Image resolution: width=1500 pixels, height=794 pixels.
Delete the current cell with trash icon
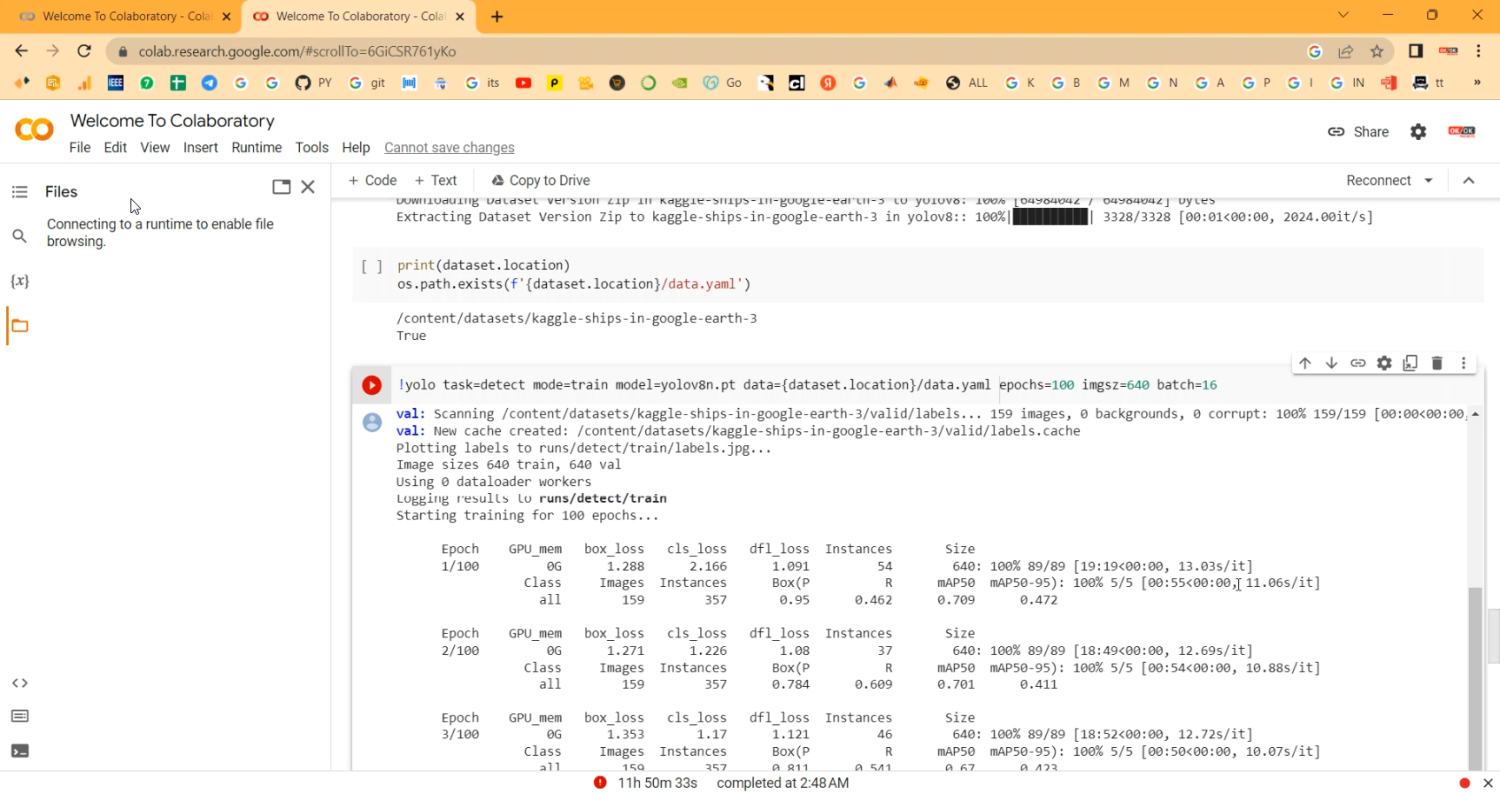[1437, 363]
